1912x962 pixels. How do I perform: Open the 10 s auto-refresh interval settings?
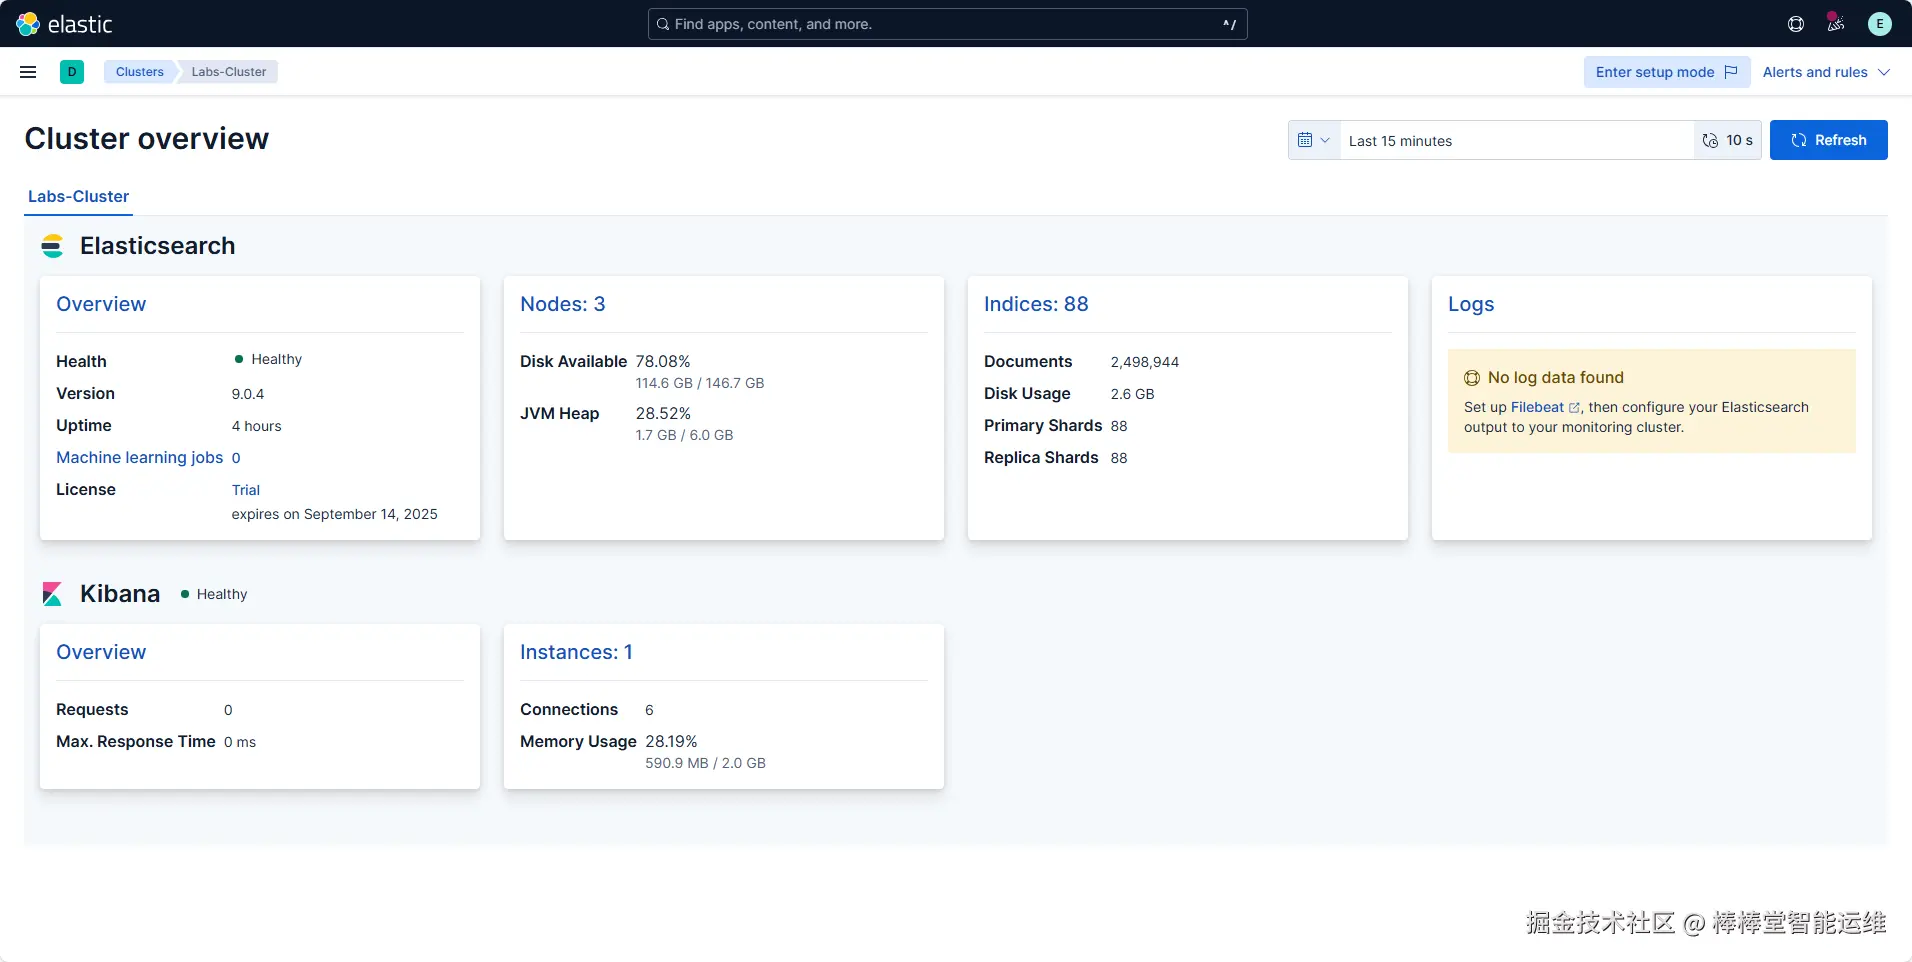[x=1728, y=140]
